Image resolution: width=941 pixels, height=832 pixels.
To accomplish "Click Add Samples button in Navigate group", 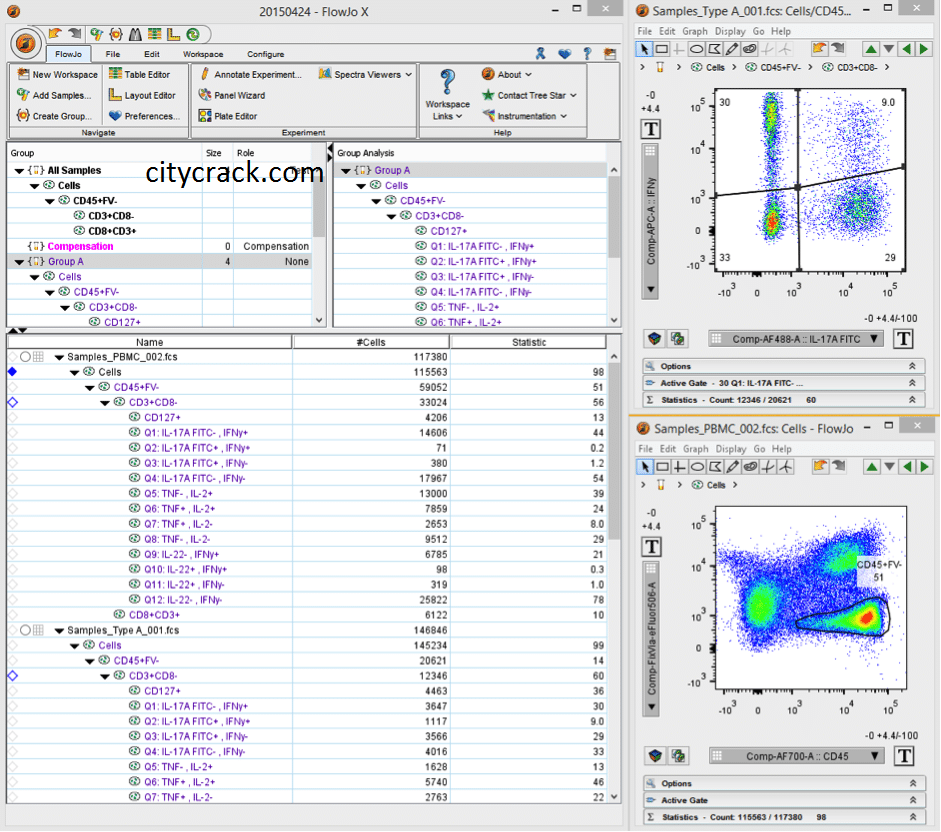I will pos(55,95).
